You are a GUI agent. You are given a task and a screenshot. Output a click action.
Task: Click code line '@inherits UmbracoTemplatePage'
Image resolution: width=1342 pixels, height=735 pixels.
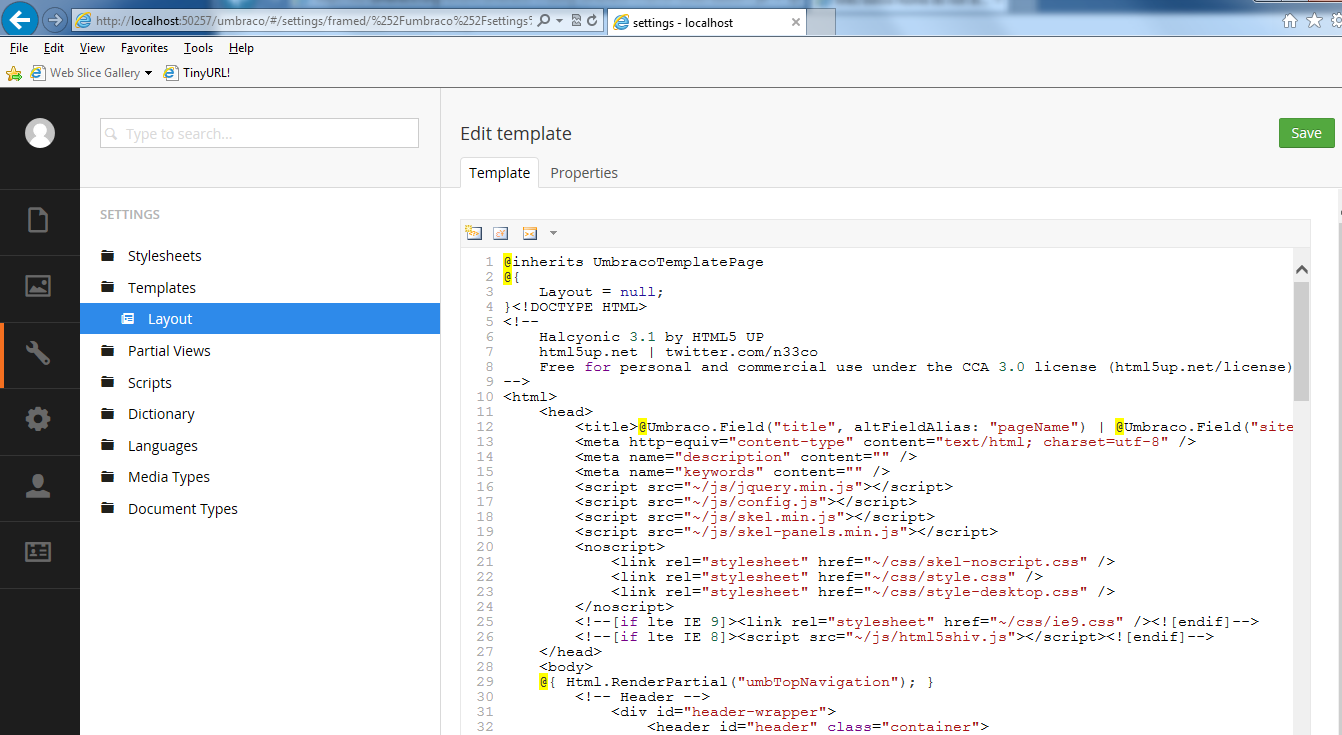(x=634, y=262)
